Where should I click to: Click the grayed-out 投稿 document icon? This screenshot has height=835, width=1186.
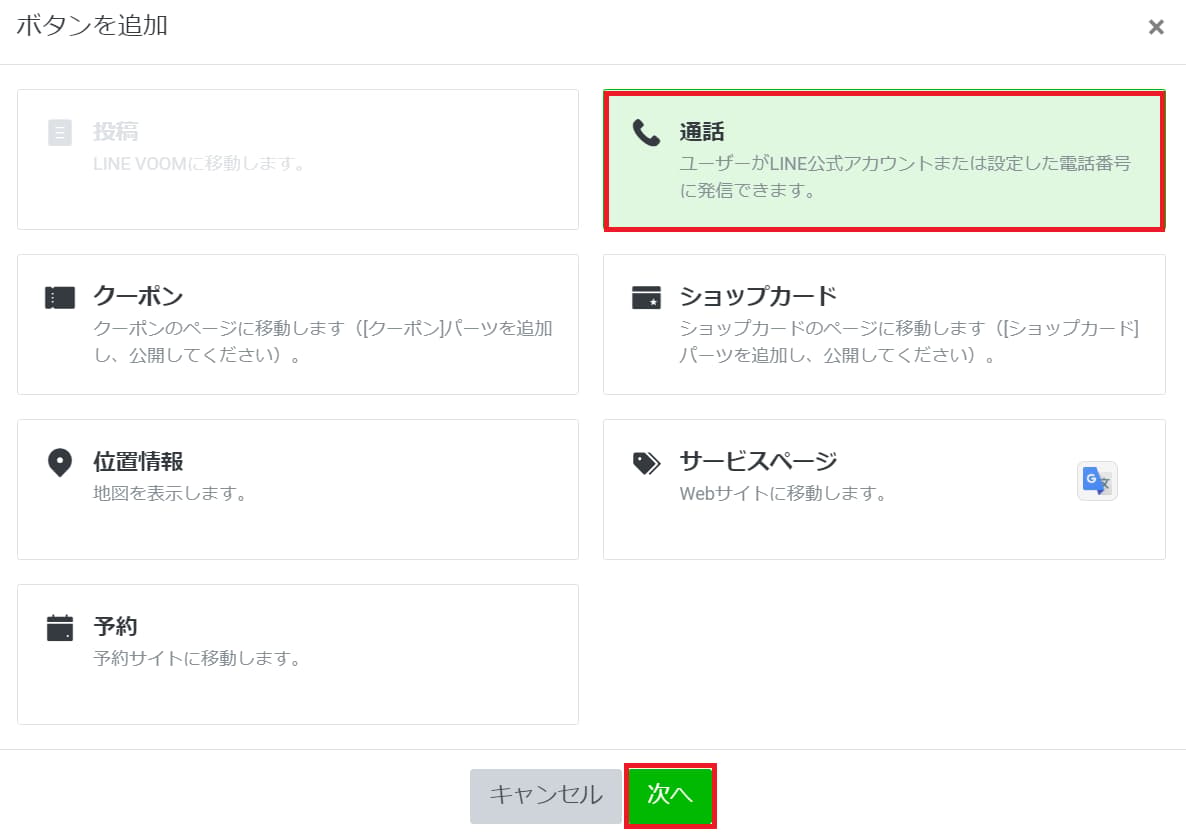[x=60, y=132]
